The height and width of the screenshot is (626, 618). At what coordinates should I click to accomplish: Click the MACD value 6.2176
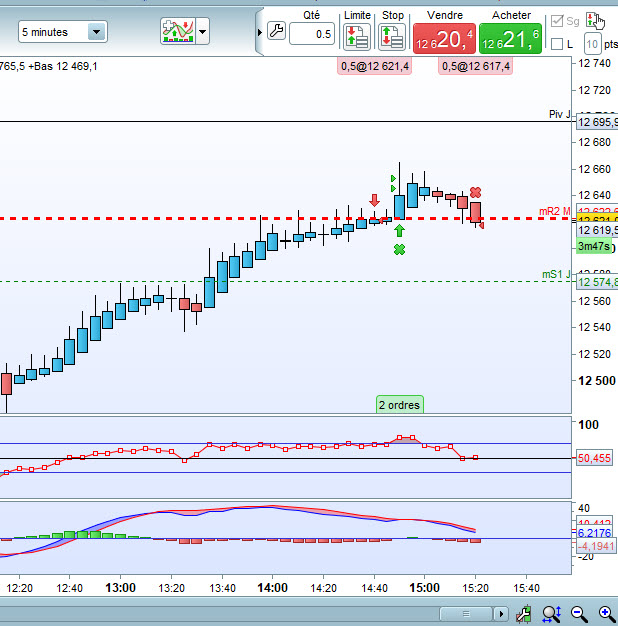(594, 533)
